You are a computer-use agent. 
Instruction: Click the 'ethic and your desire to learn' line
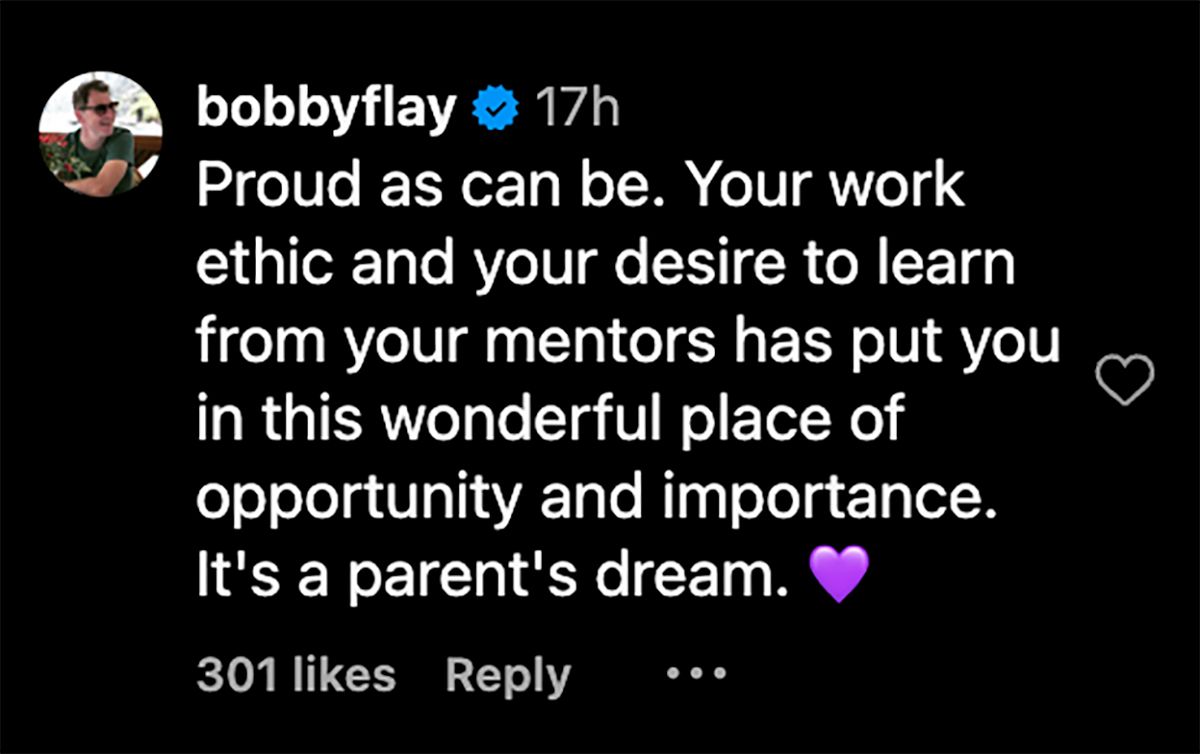[x=605, y=264]
